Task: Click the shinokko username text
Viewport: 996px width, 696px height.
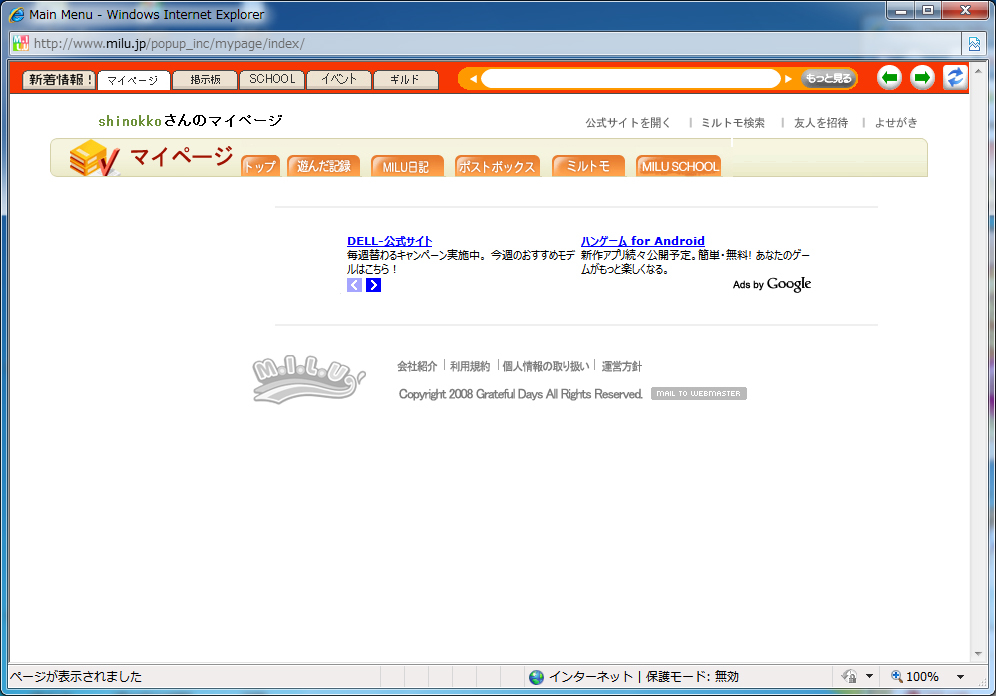Action: pos(130,121)
